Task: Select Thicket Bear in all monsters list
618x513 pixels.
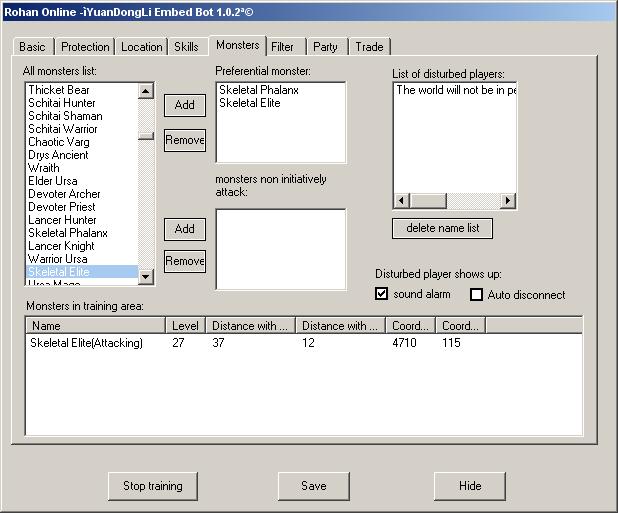Action: click(82, 90)
